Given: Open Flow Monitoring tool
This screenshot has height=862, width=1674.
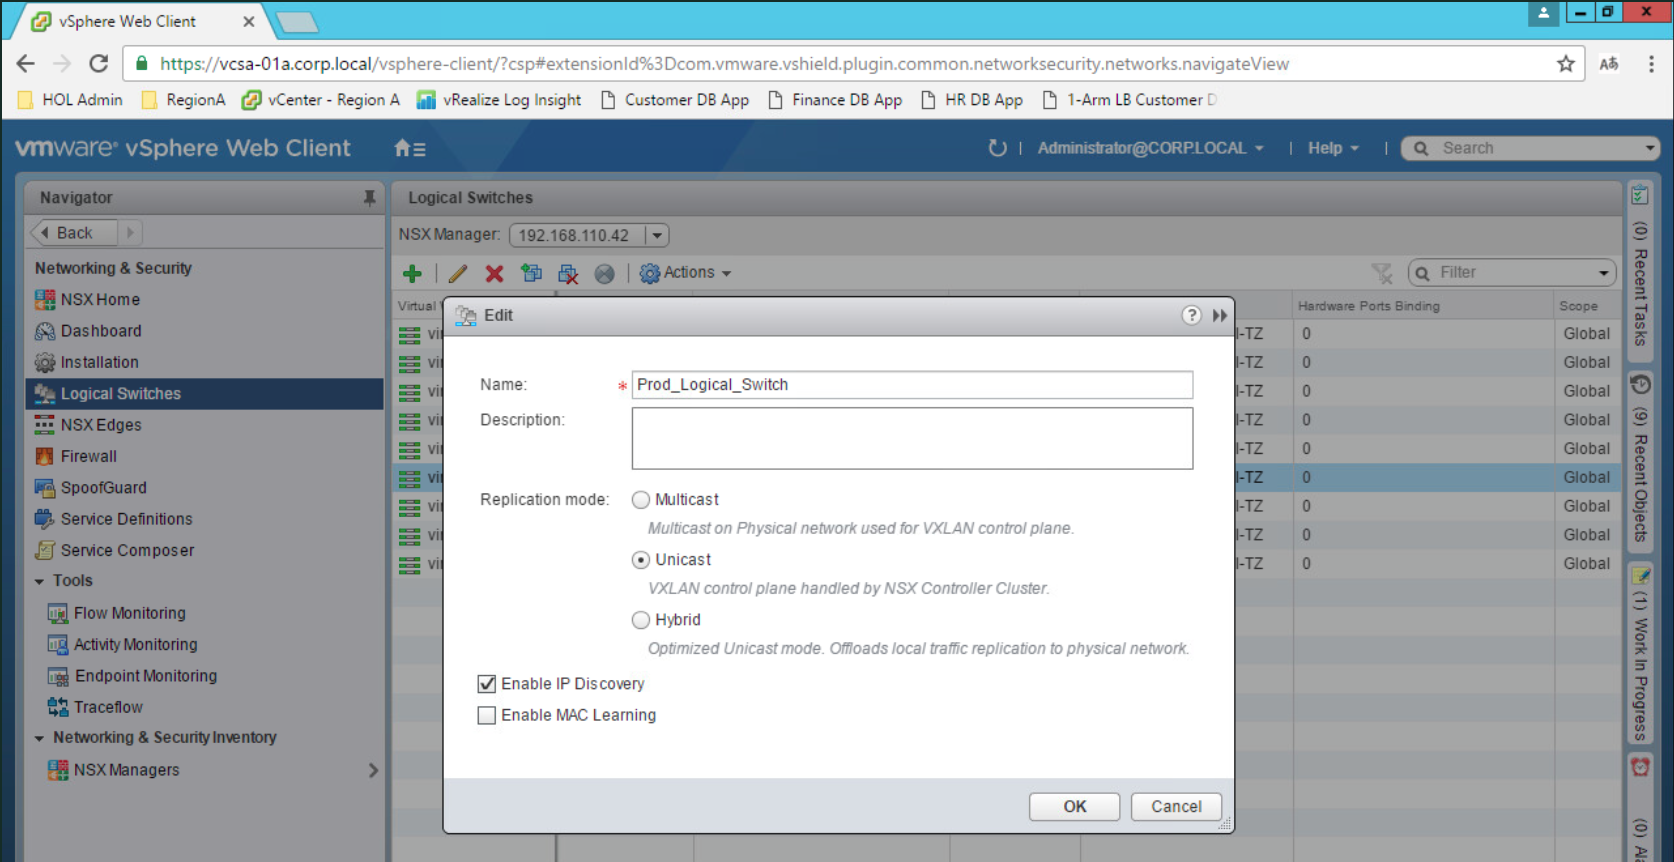Looking at the screenshot, I should [x=129, y=613].
